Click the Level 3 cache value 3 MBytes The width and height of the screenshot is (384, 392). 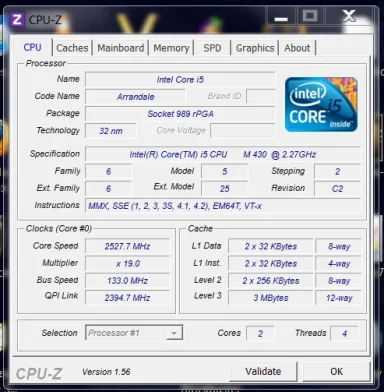[x=271, y=298]
